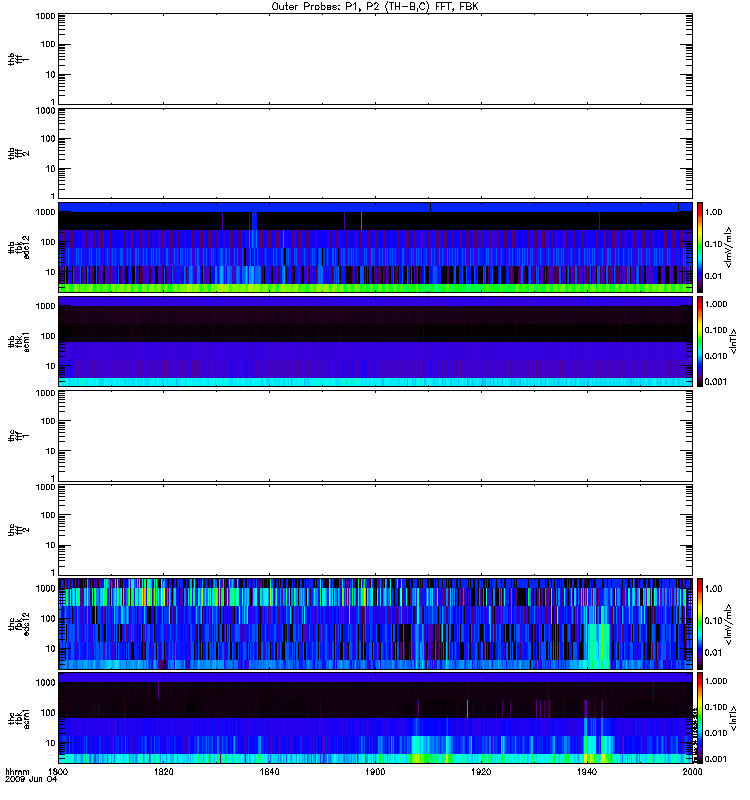Click the 1840 time axis label
The height and width of the screenshot is (800, 750).
coord(269,772)
